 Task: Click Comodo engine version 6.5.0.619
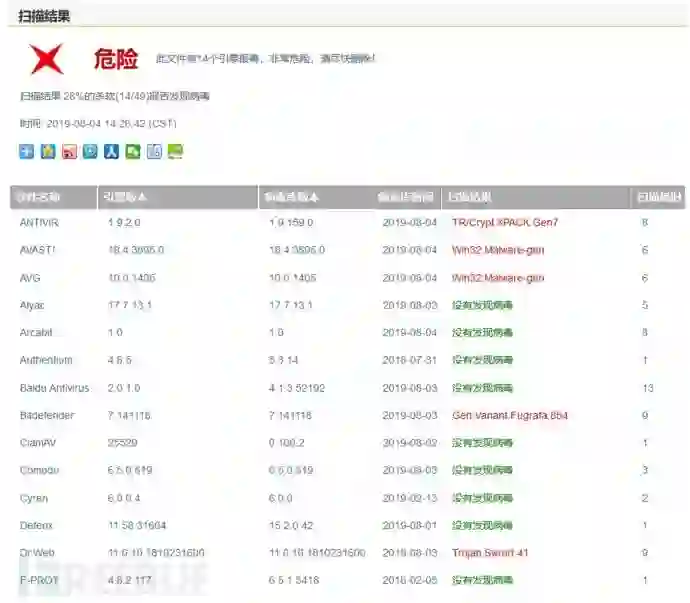pos(130,470)
